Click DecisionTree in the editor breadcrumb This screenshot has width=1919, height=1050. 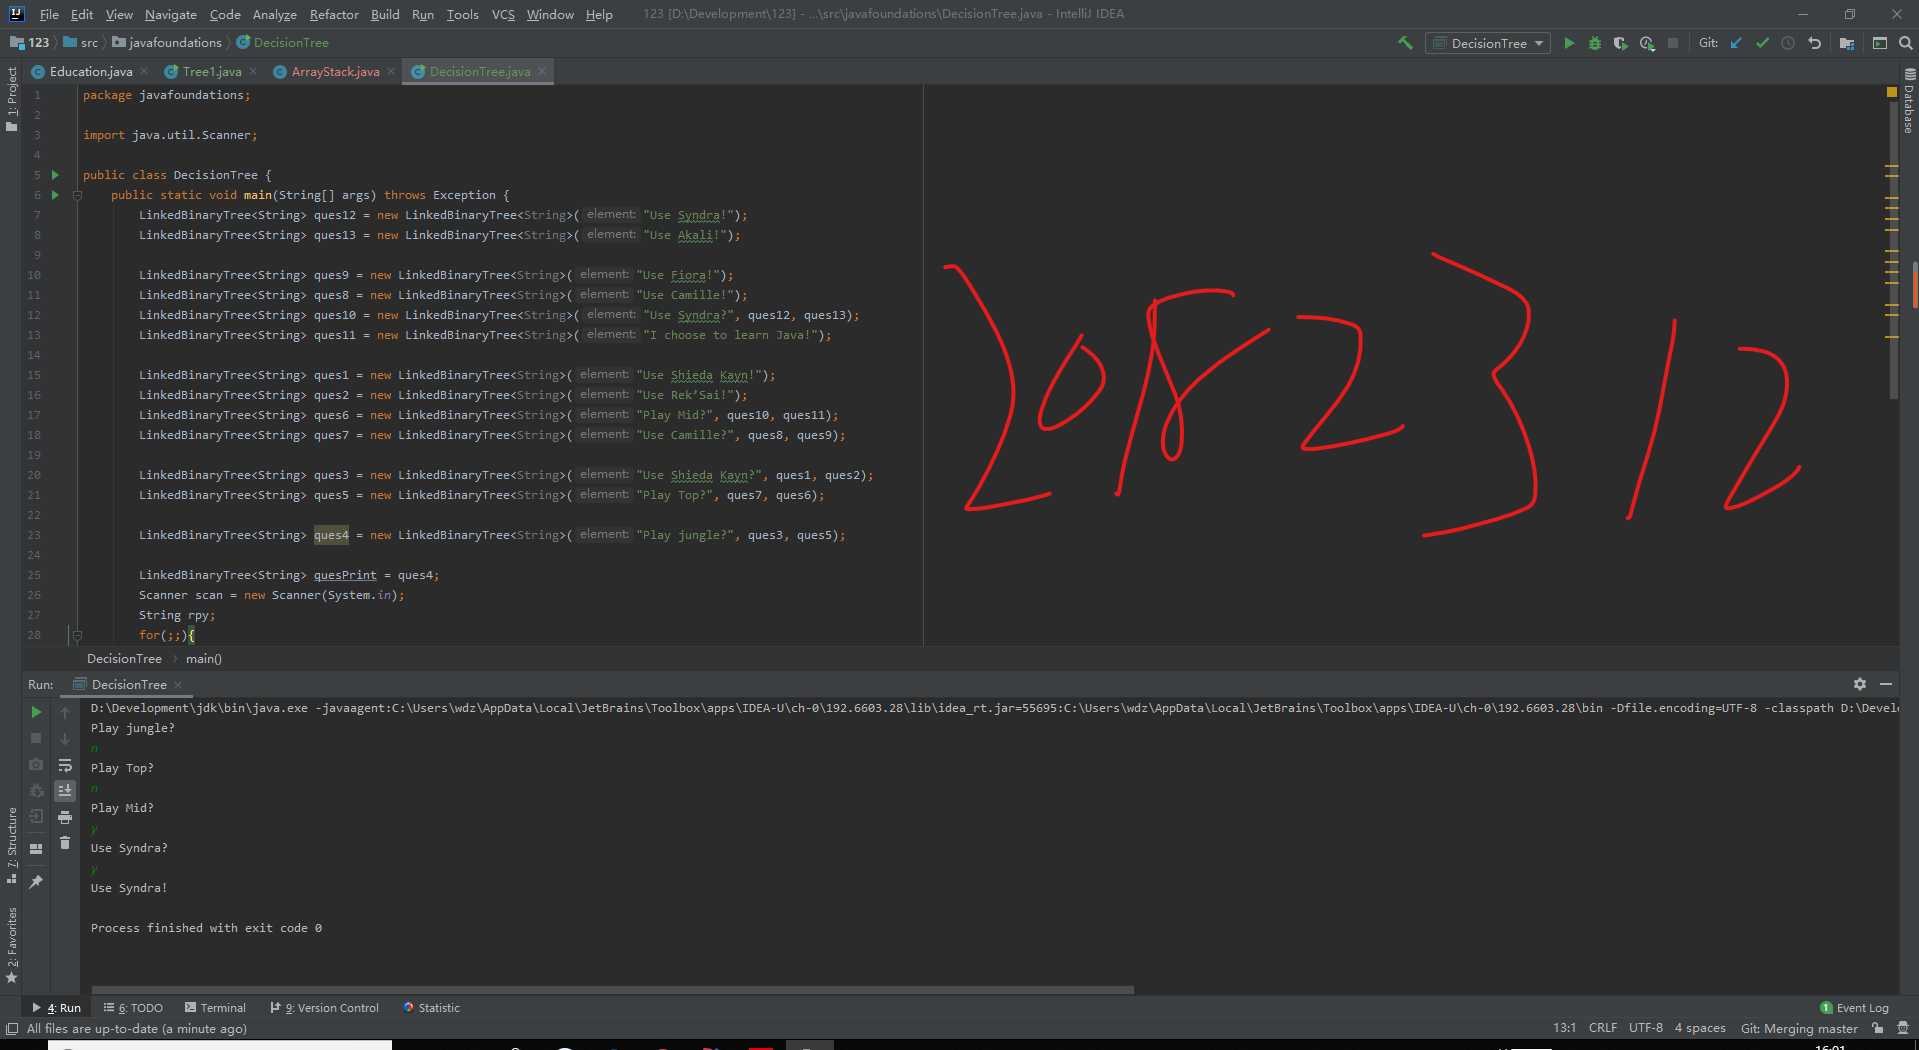coord(124,659)
